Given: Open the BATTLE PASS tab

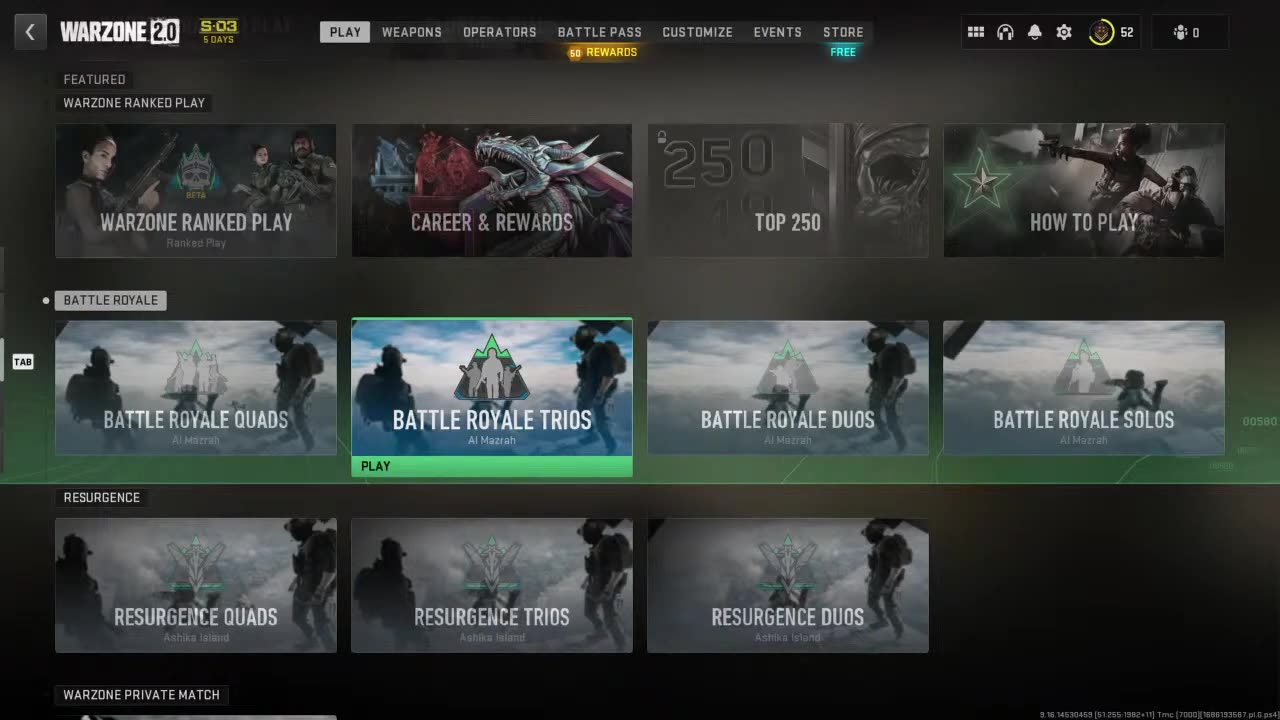Looking at the screenshot, I should 600,32.
